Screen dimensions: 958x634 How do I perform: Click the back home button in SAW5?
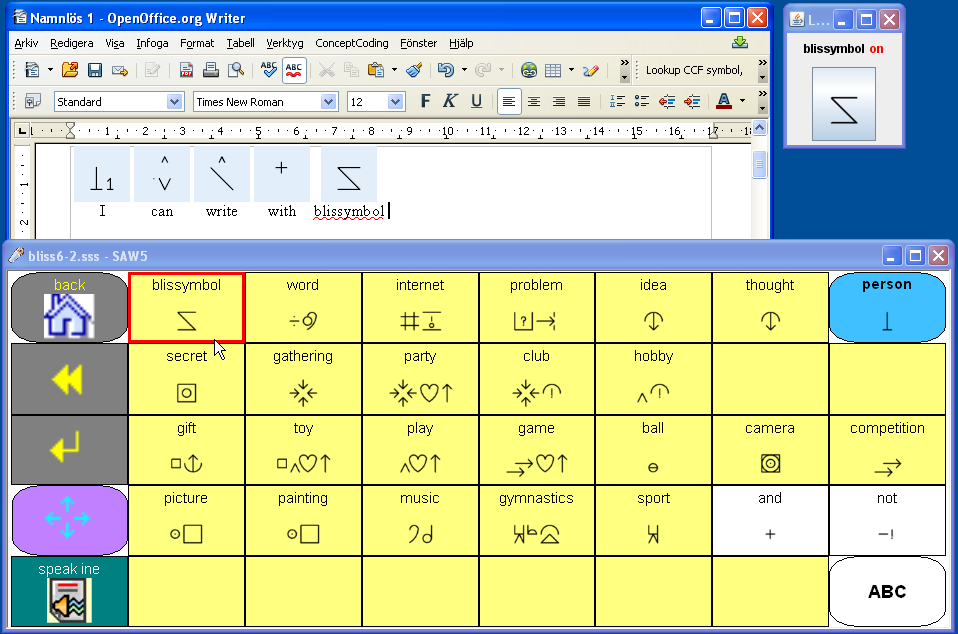tap(69, 307)
